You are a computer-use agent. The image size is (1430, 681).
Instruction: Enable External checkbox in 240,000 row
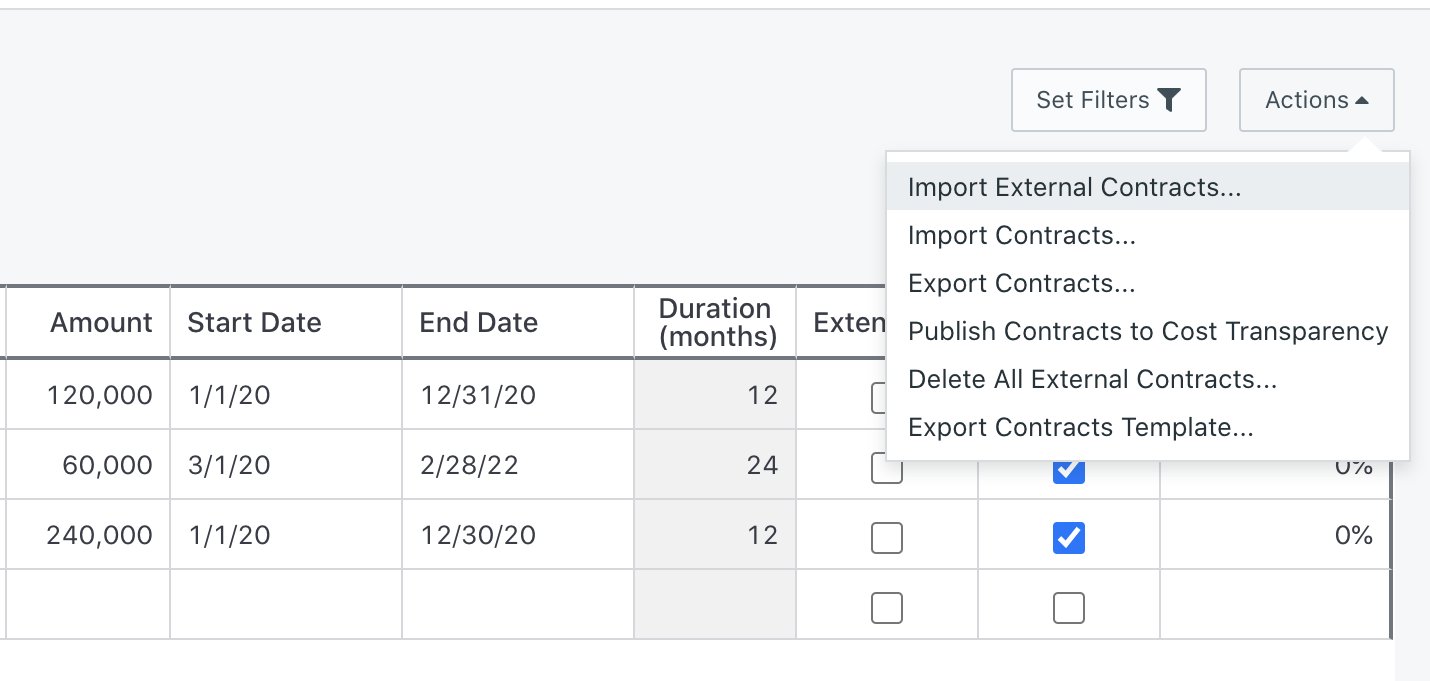(x=887, y=538)
